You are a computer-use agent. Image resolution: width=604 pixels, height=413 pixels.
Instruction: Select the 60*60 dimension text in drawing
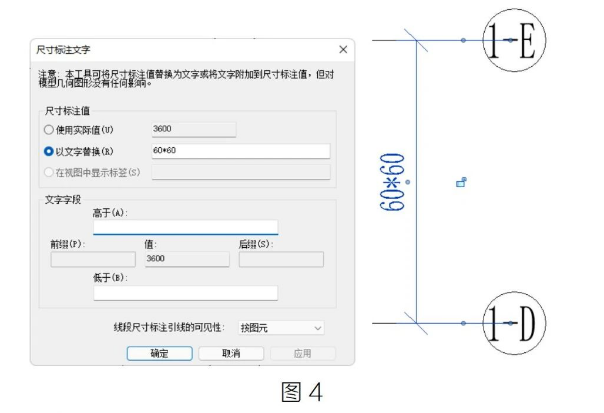[x=392, y=182]
